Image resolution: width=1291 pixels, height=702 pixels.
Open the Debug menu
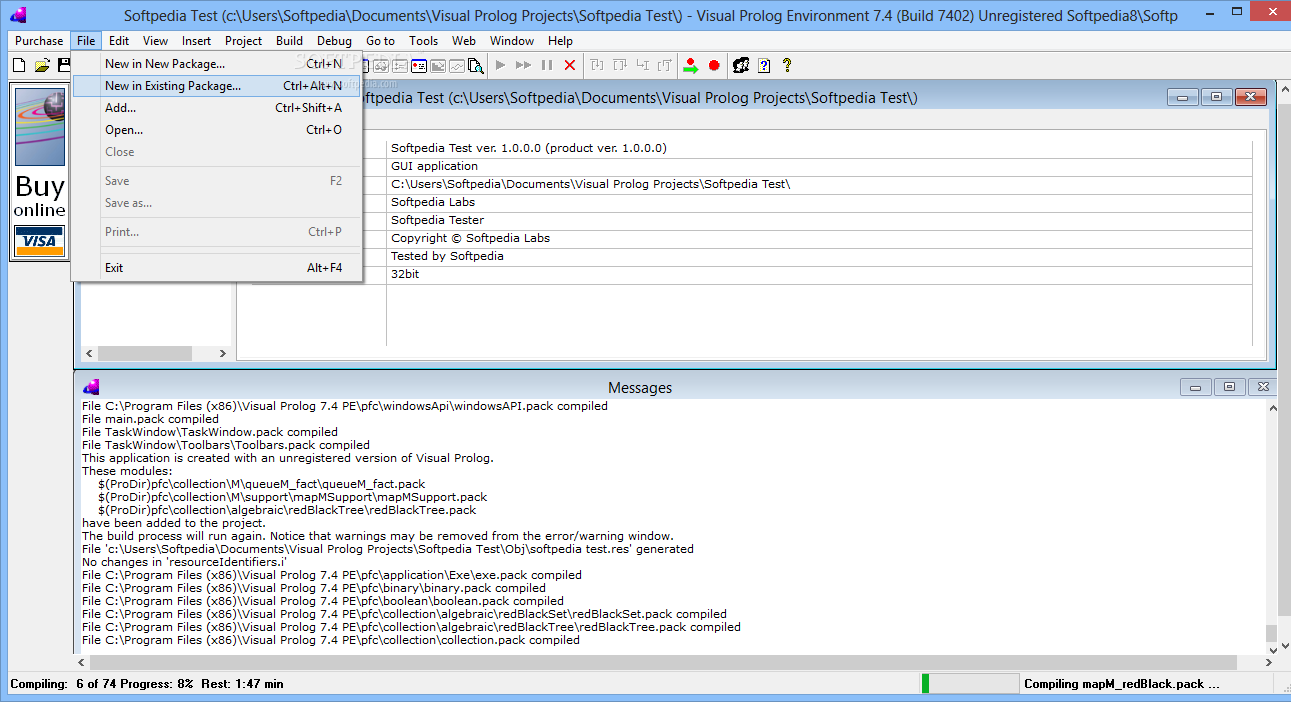click(x=334, y=41)
